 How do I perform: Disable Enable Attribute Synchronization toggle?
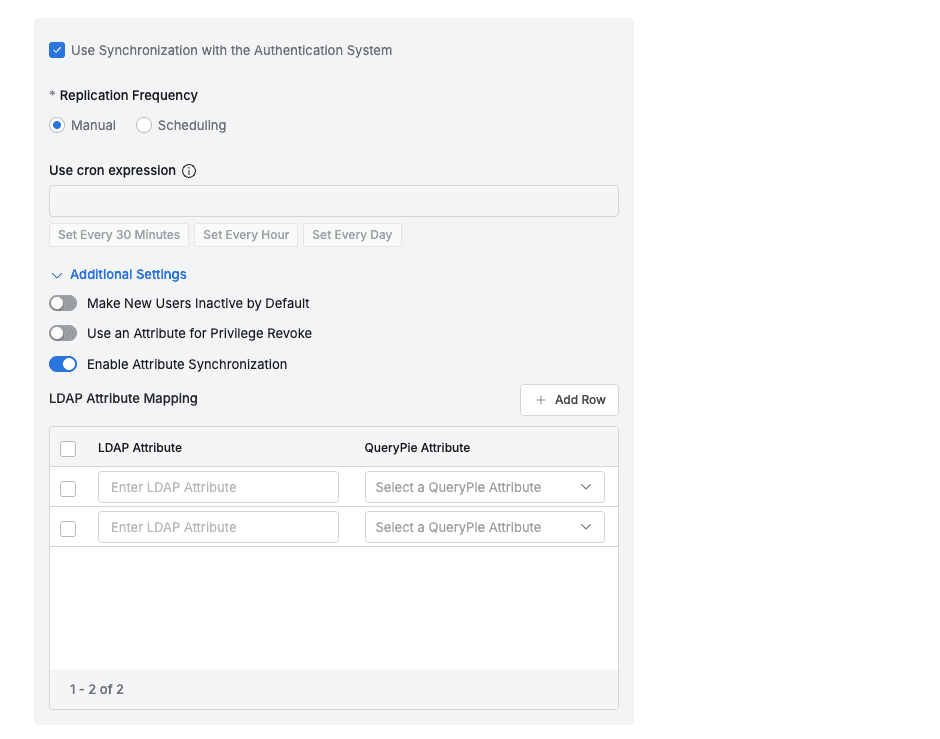point(63,364)
